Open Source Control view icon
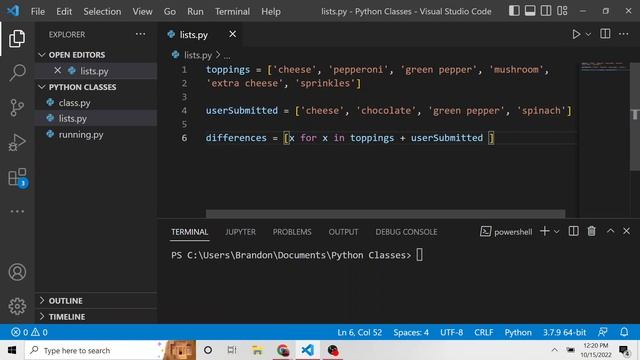Viewport: 640px width, 360px height. pyautogui.click(x=17, y=108)
